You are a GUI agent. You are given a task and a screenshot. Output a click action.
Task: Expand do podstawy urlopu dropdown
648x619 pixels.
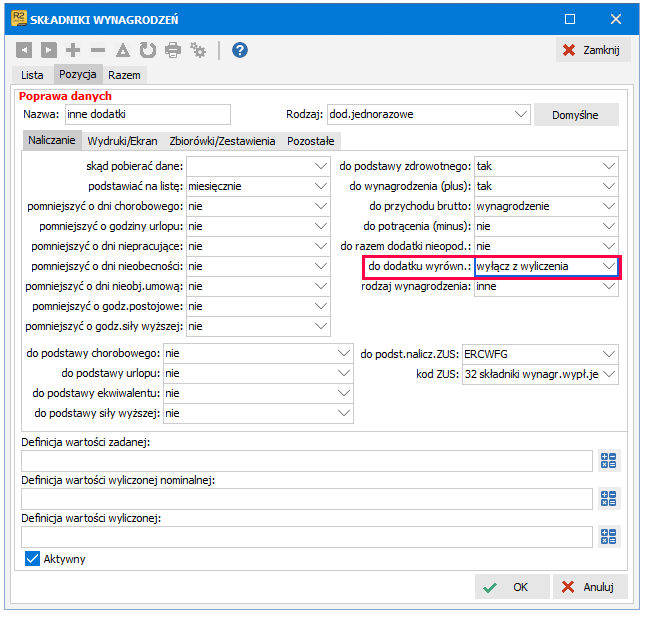point(344,374)
